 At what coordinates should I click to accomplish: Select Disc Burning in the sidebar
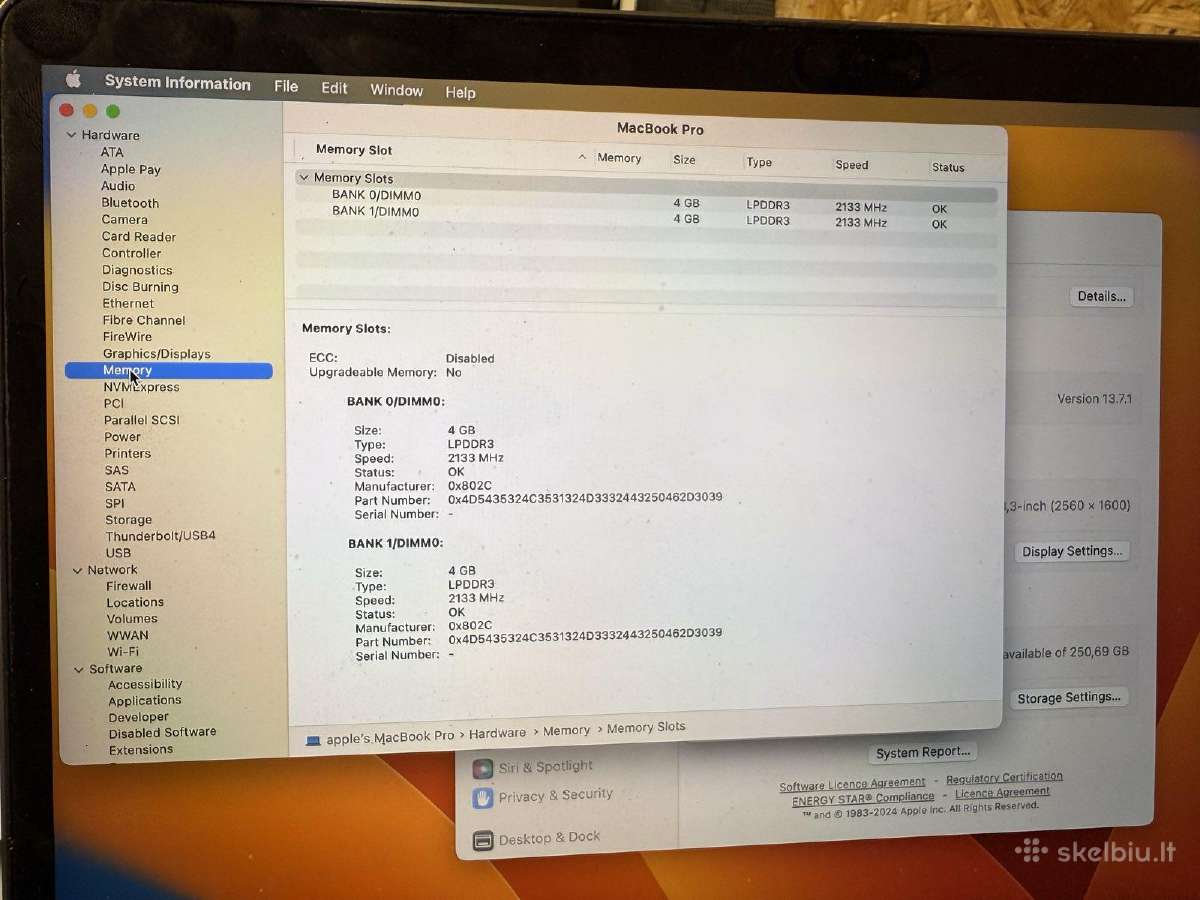coord(140,287)
